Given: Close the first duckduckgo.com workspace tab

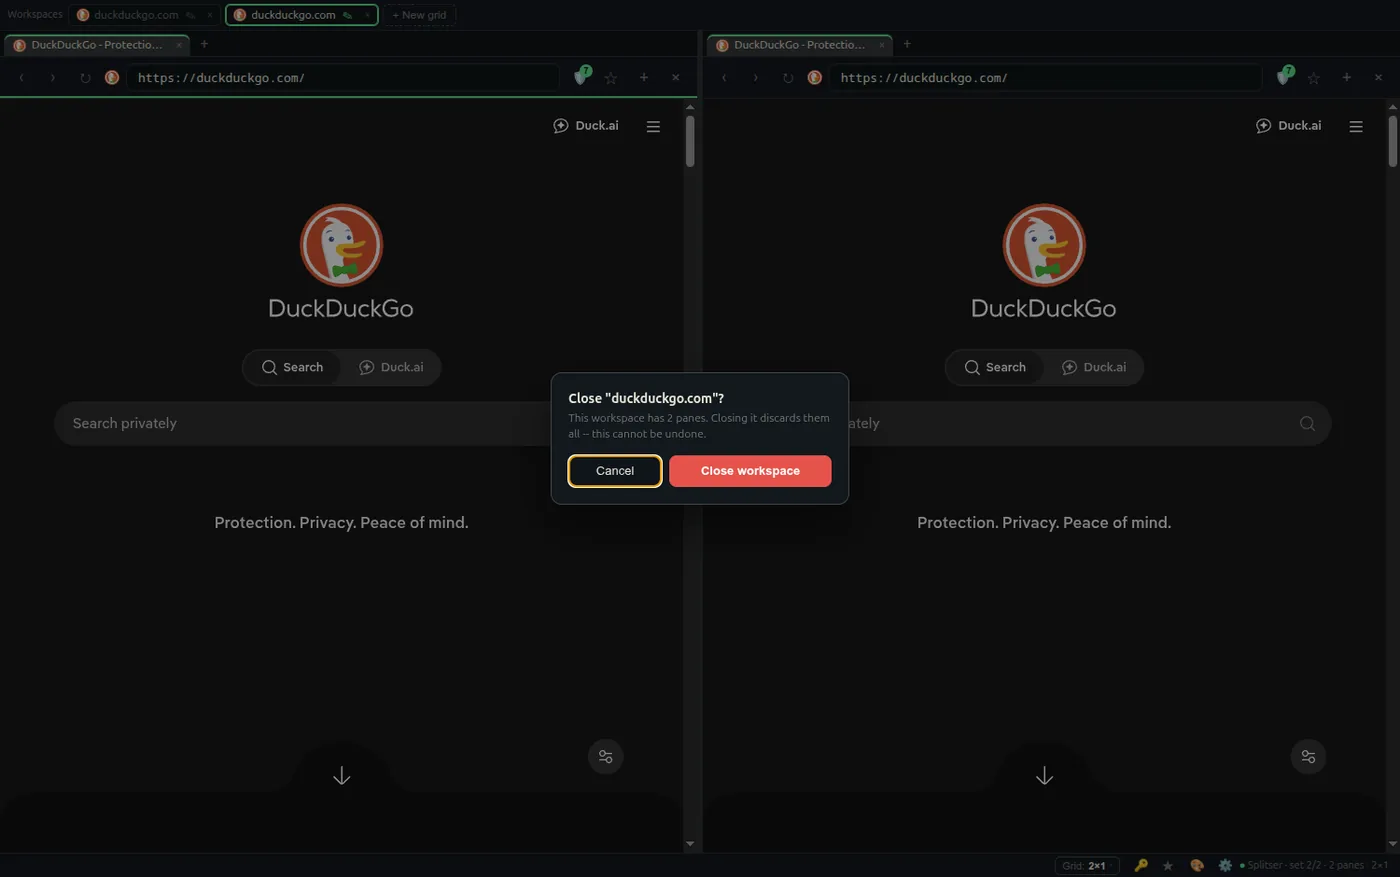Looking at the screenshot, I should click(210, 15).
